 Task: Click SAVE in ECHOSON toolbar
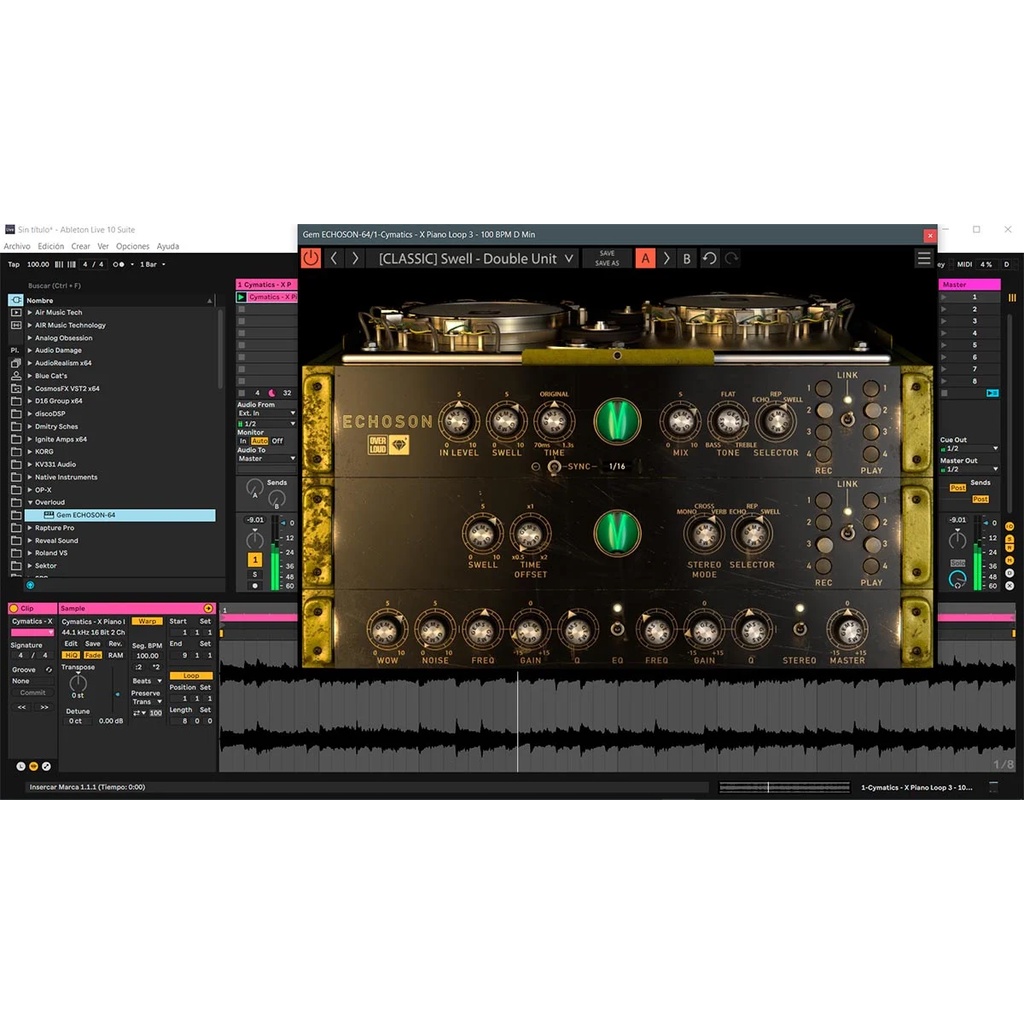click(x=607, y=253)
